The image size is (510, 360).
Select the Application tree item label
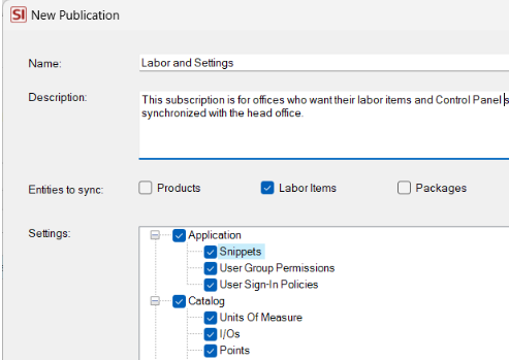pos(214,235)
